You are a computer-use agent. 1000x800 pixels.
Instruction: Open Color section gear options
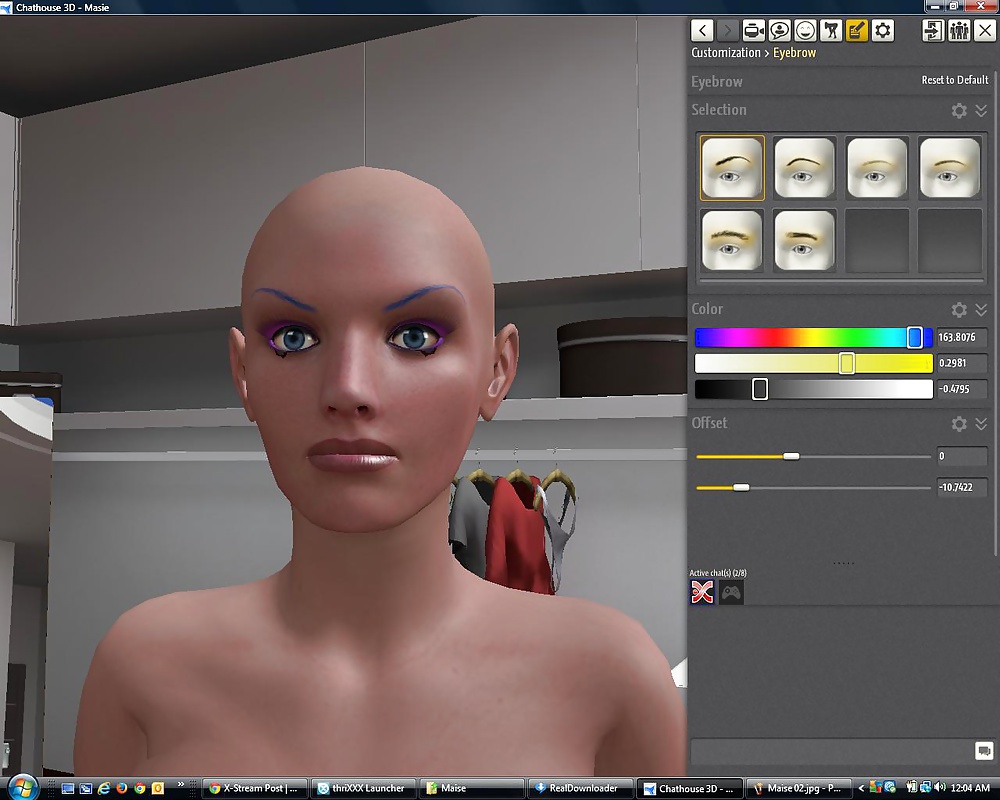(959, 310)
